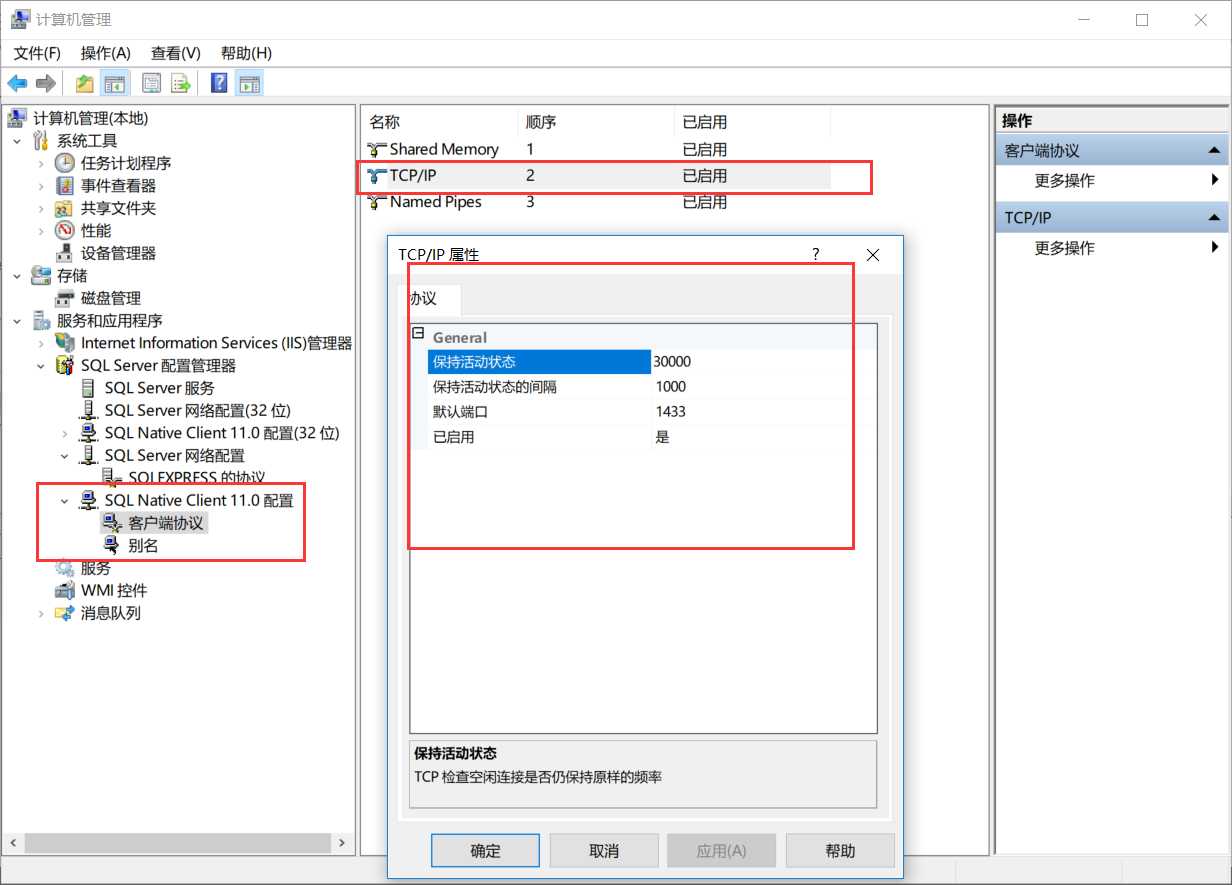Screen dimensions: 1232x885
Task: Click the Back arrow in the toolbar
Action: pos(17,83)
